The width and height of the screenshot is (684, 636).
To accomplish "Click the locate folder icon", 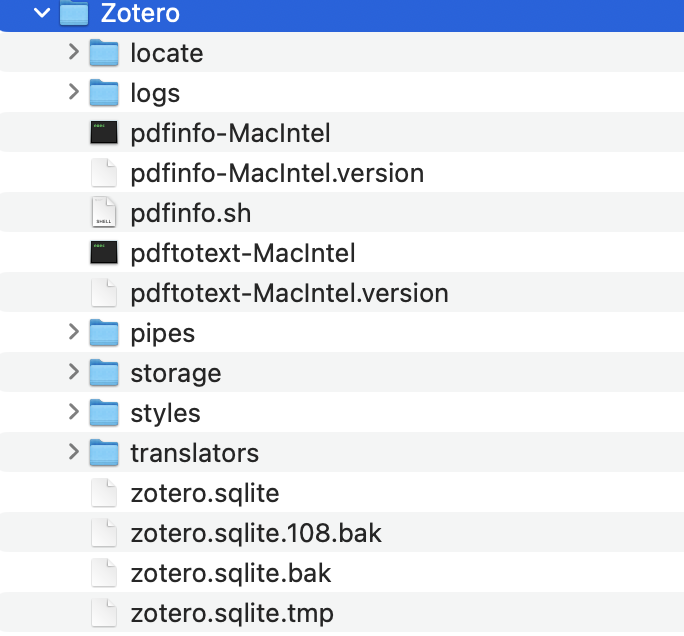I will pos(104,53).
